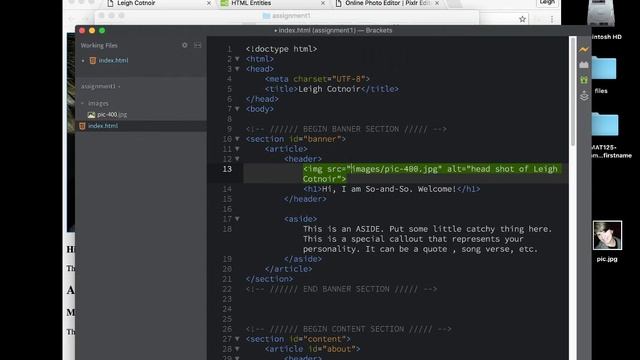Click the BEGIN BANNER SECTION comment
Viewport: 640px width, 360px height.
coord(346,129)
